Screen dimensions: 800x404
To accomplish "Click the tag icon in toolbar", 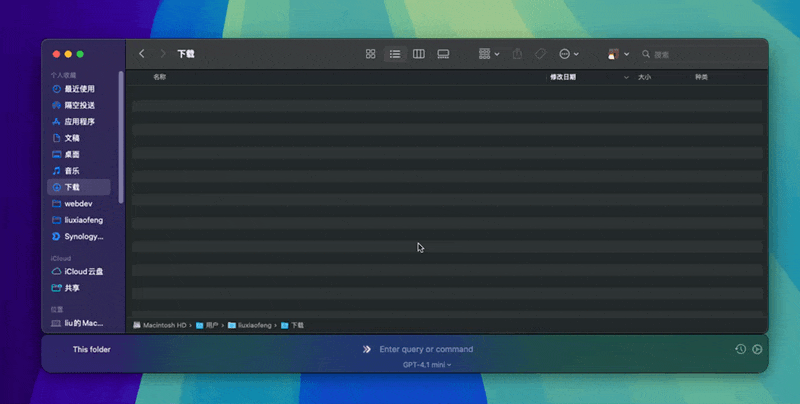I will click(541, 54).
